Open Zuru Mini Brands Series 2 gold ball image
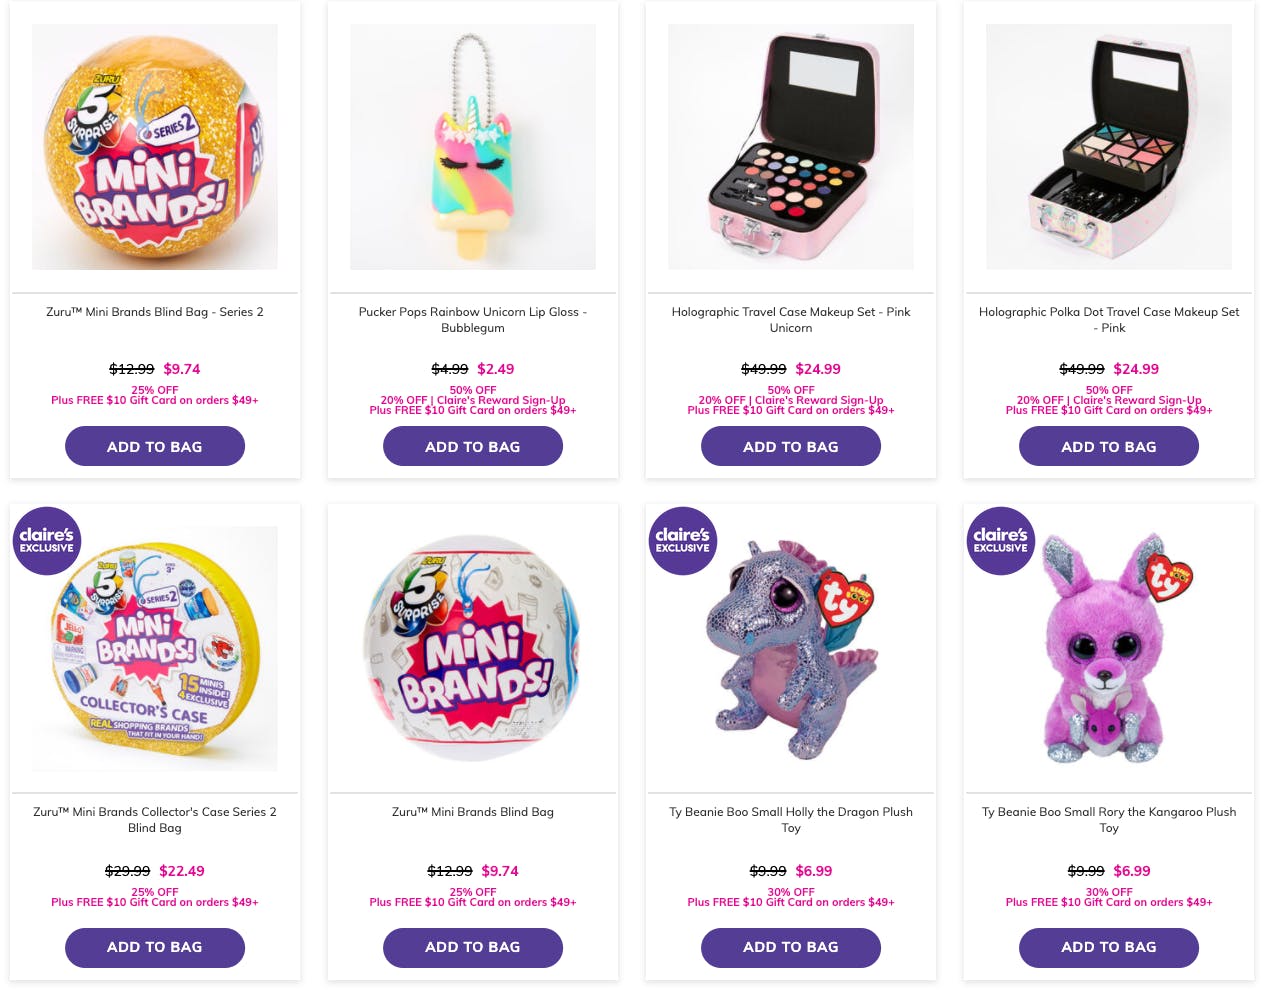The height and width of the screenshot is (990, 1266). (x=155, y=147)
